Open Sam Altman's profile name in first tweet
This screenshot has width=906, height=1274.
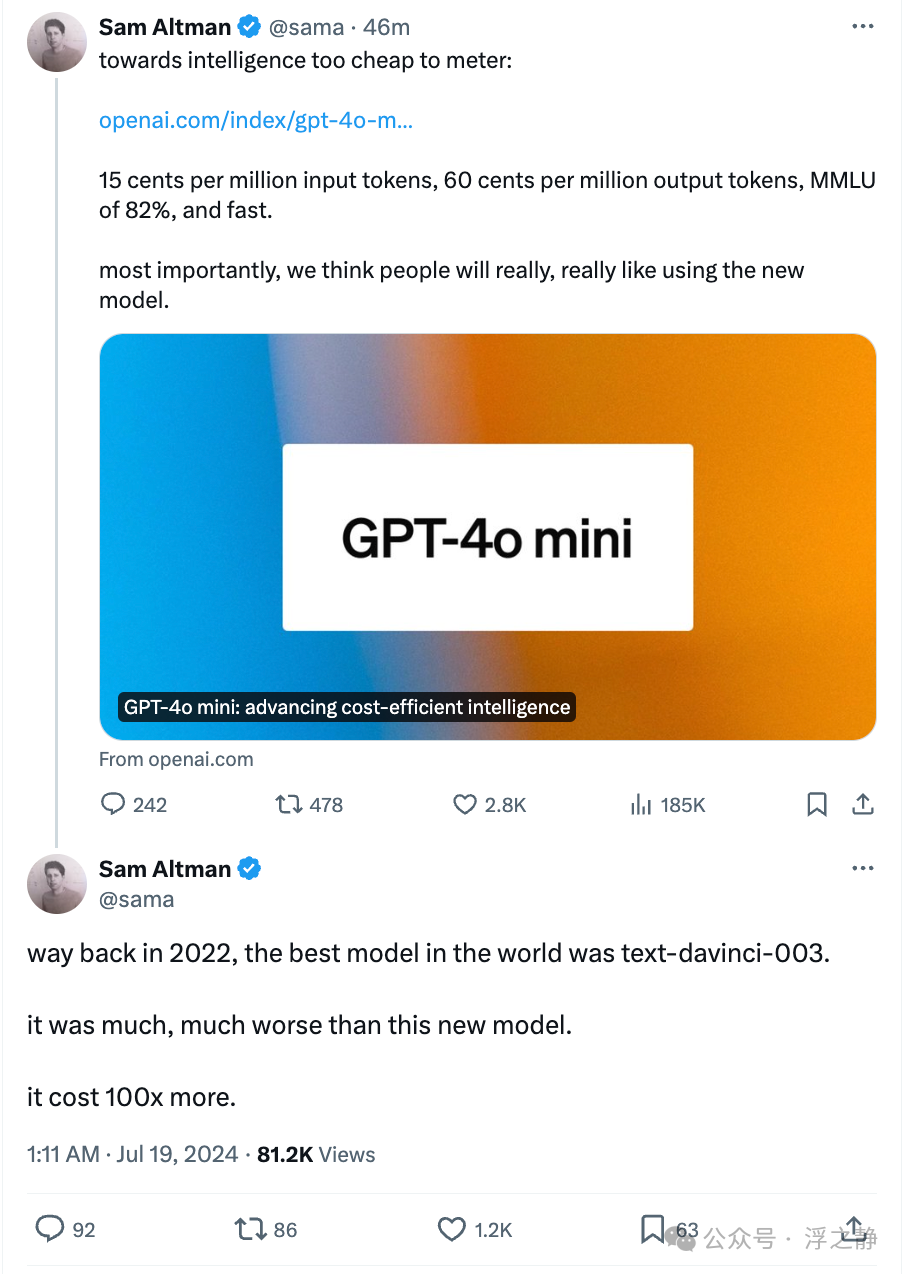coord(165,27)
